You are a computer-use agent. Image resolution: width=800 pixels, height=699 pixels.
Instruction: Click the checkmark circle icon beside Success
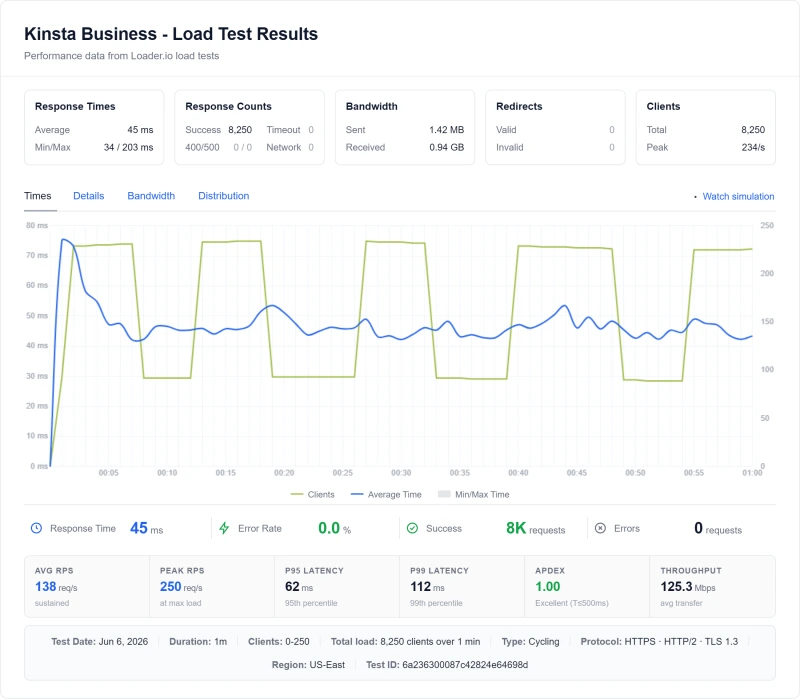coord(412,528)
